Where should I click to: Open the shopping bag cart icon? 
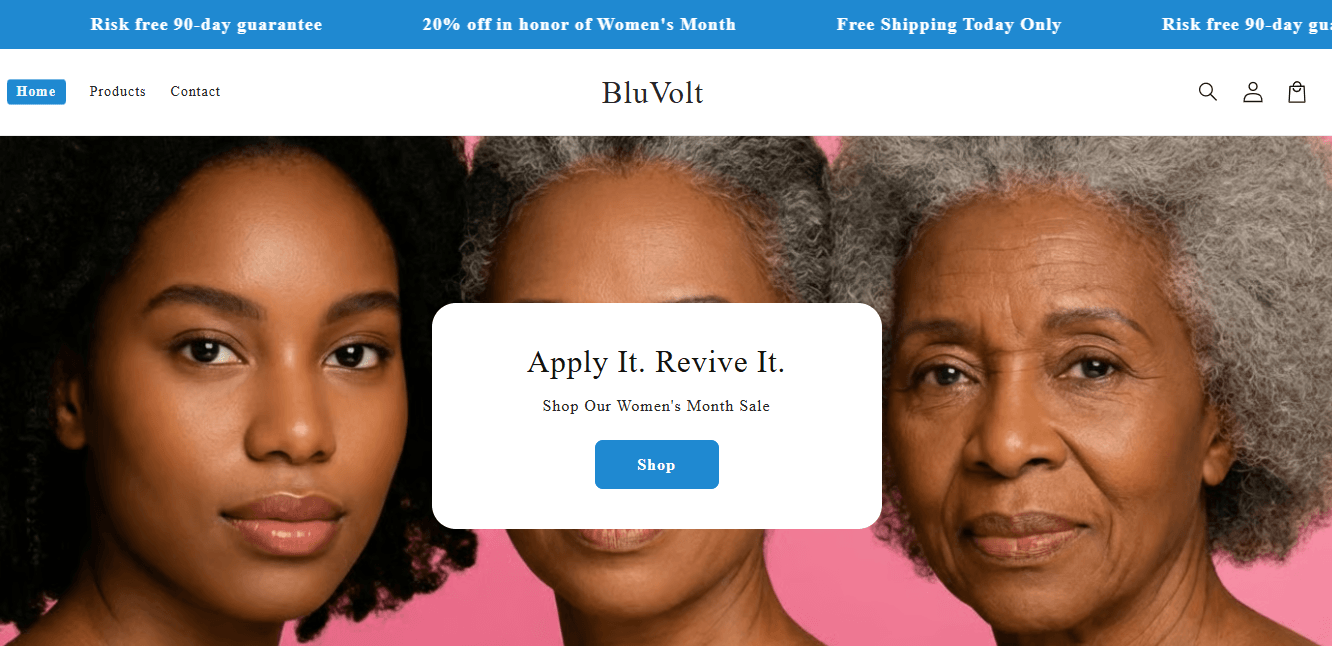click(1297, 92)
